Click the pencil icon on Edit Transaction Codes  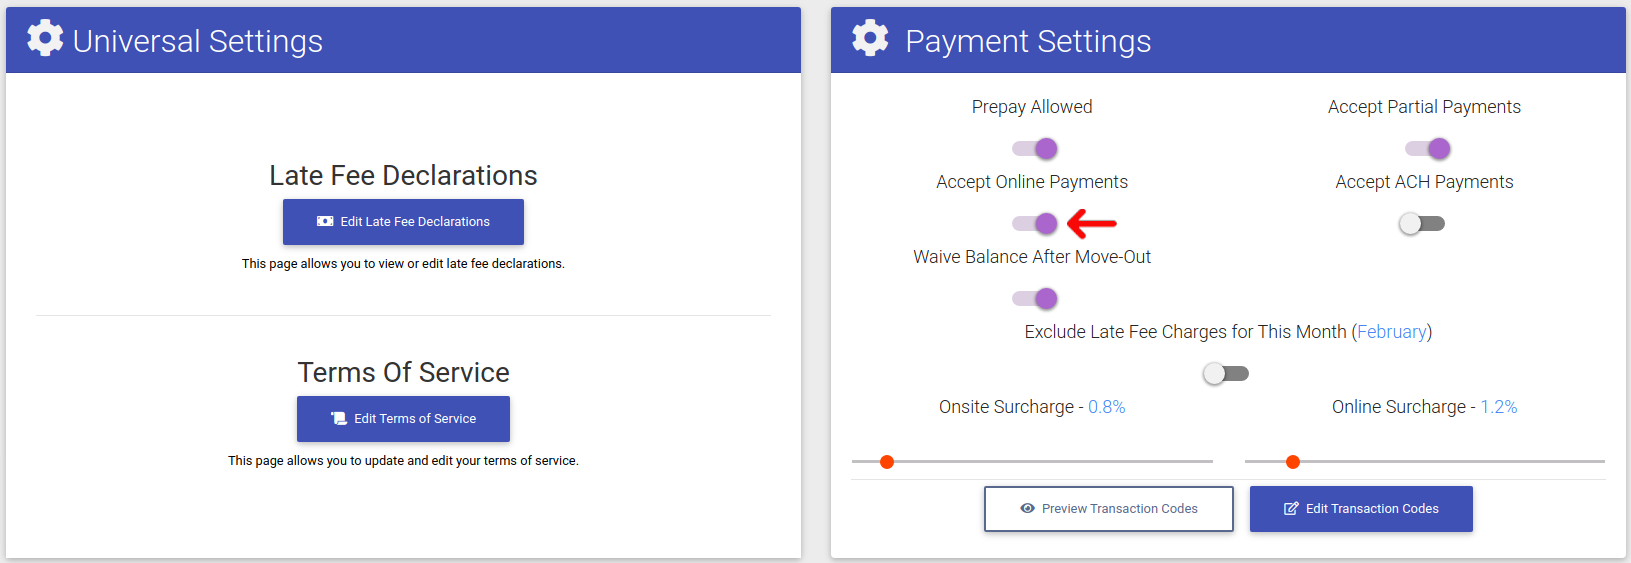1291,509
